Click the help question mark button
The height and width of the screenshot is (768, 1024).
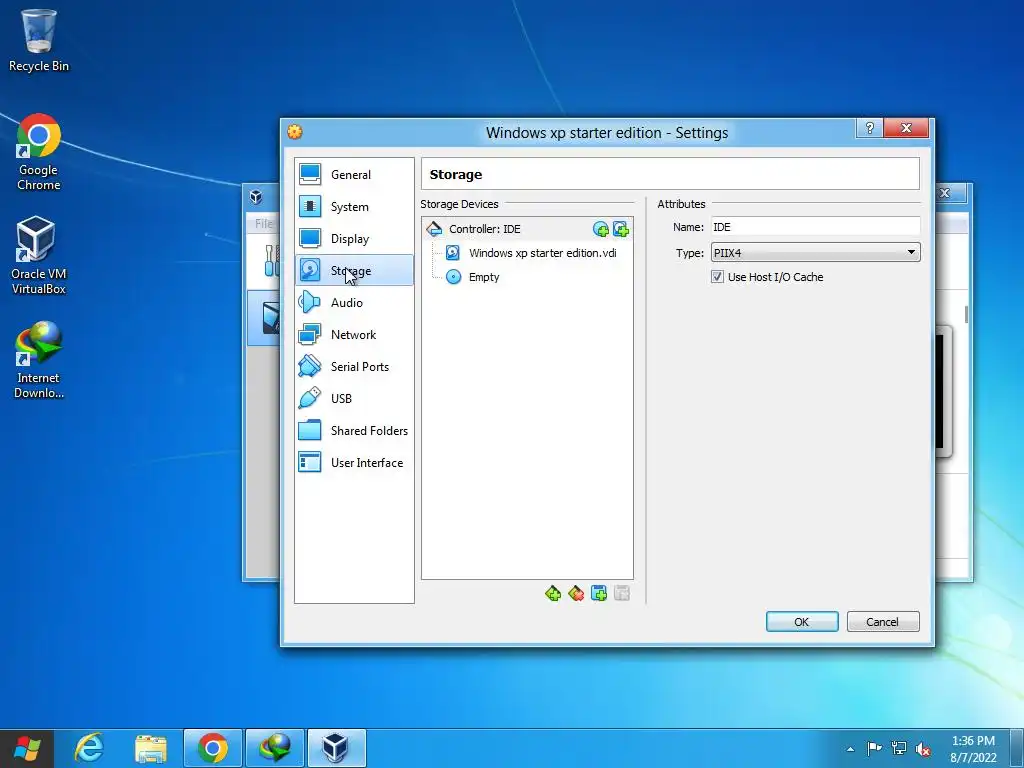pos(869,128)
